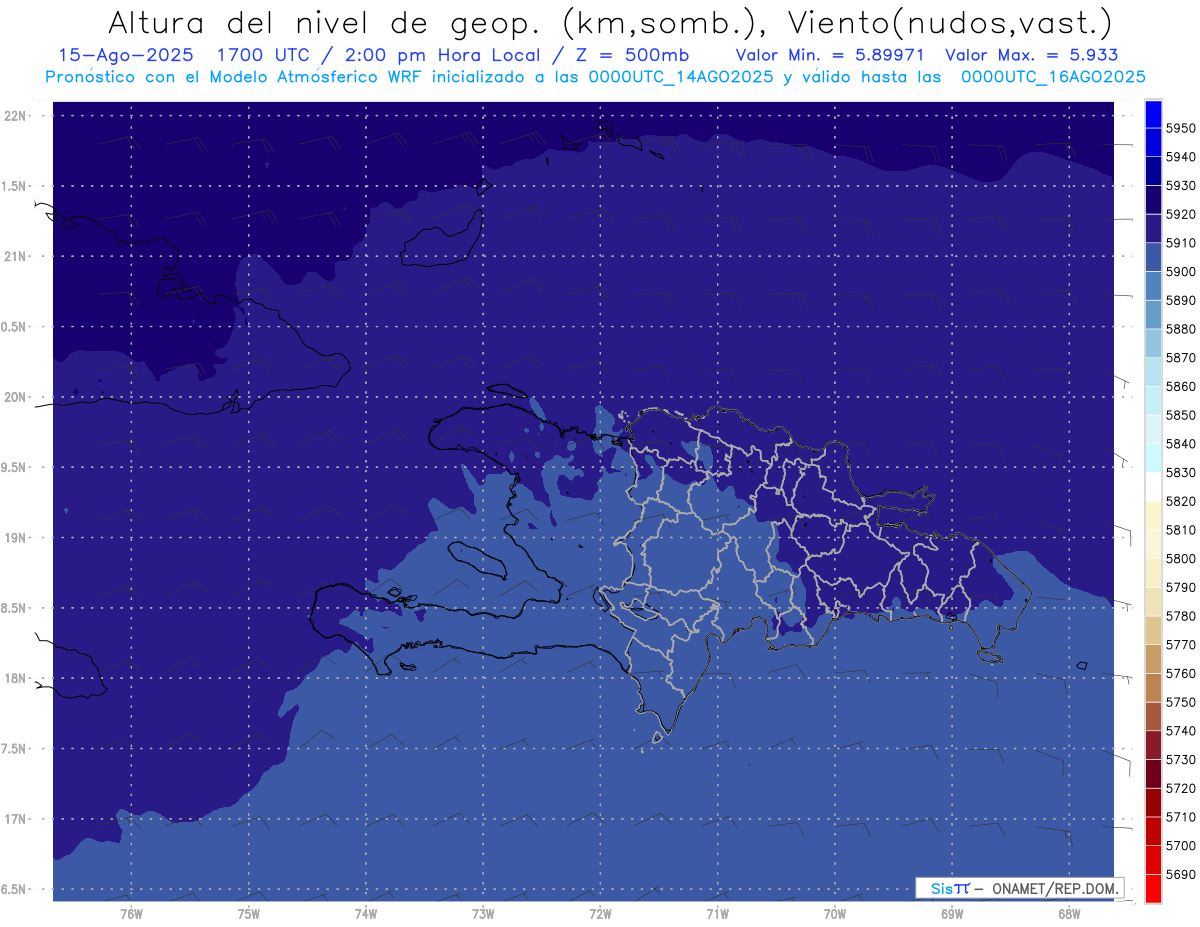Click the '72W' longitude label
The height and width of the screenshot is (927, 1200).
click(x=600, y=914)
